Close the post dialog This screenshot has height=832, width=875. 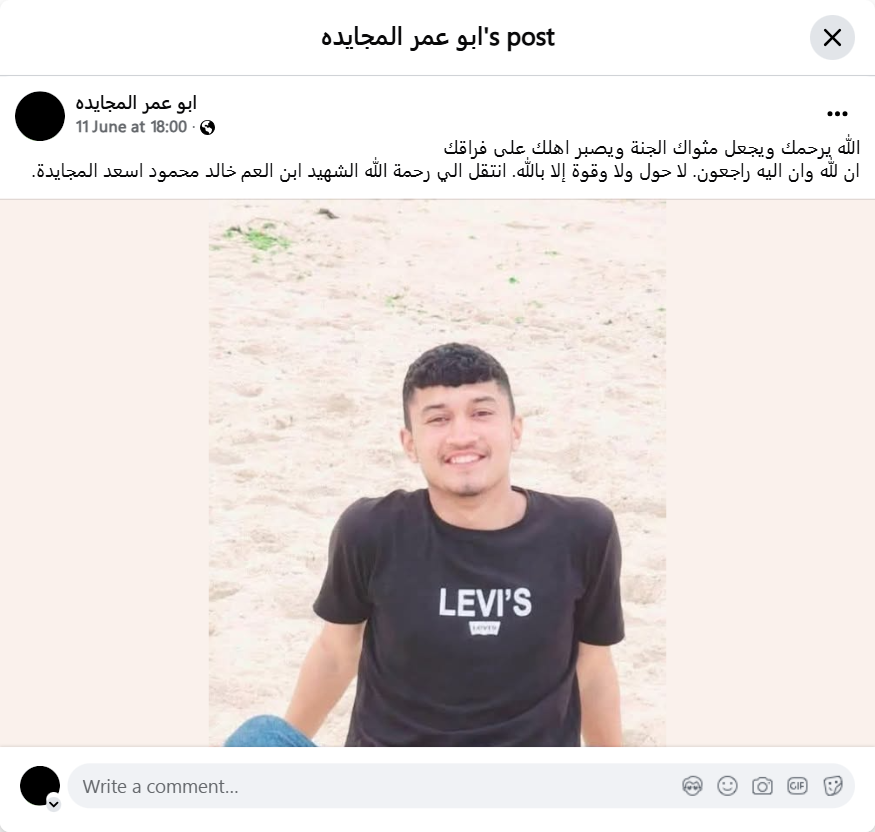(832, 37)
